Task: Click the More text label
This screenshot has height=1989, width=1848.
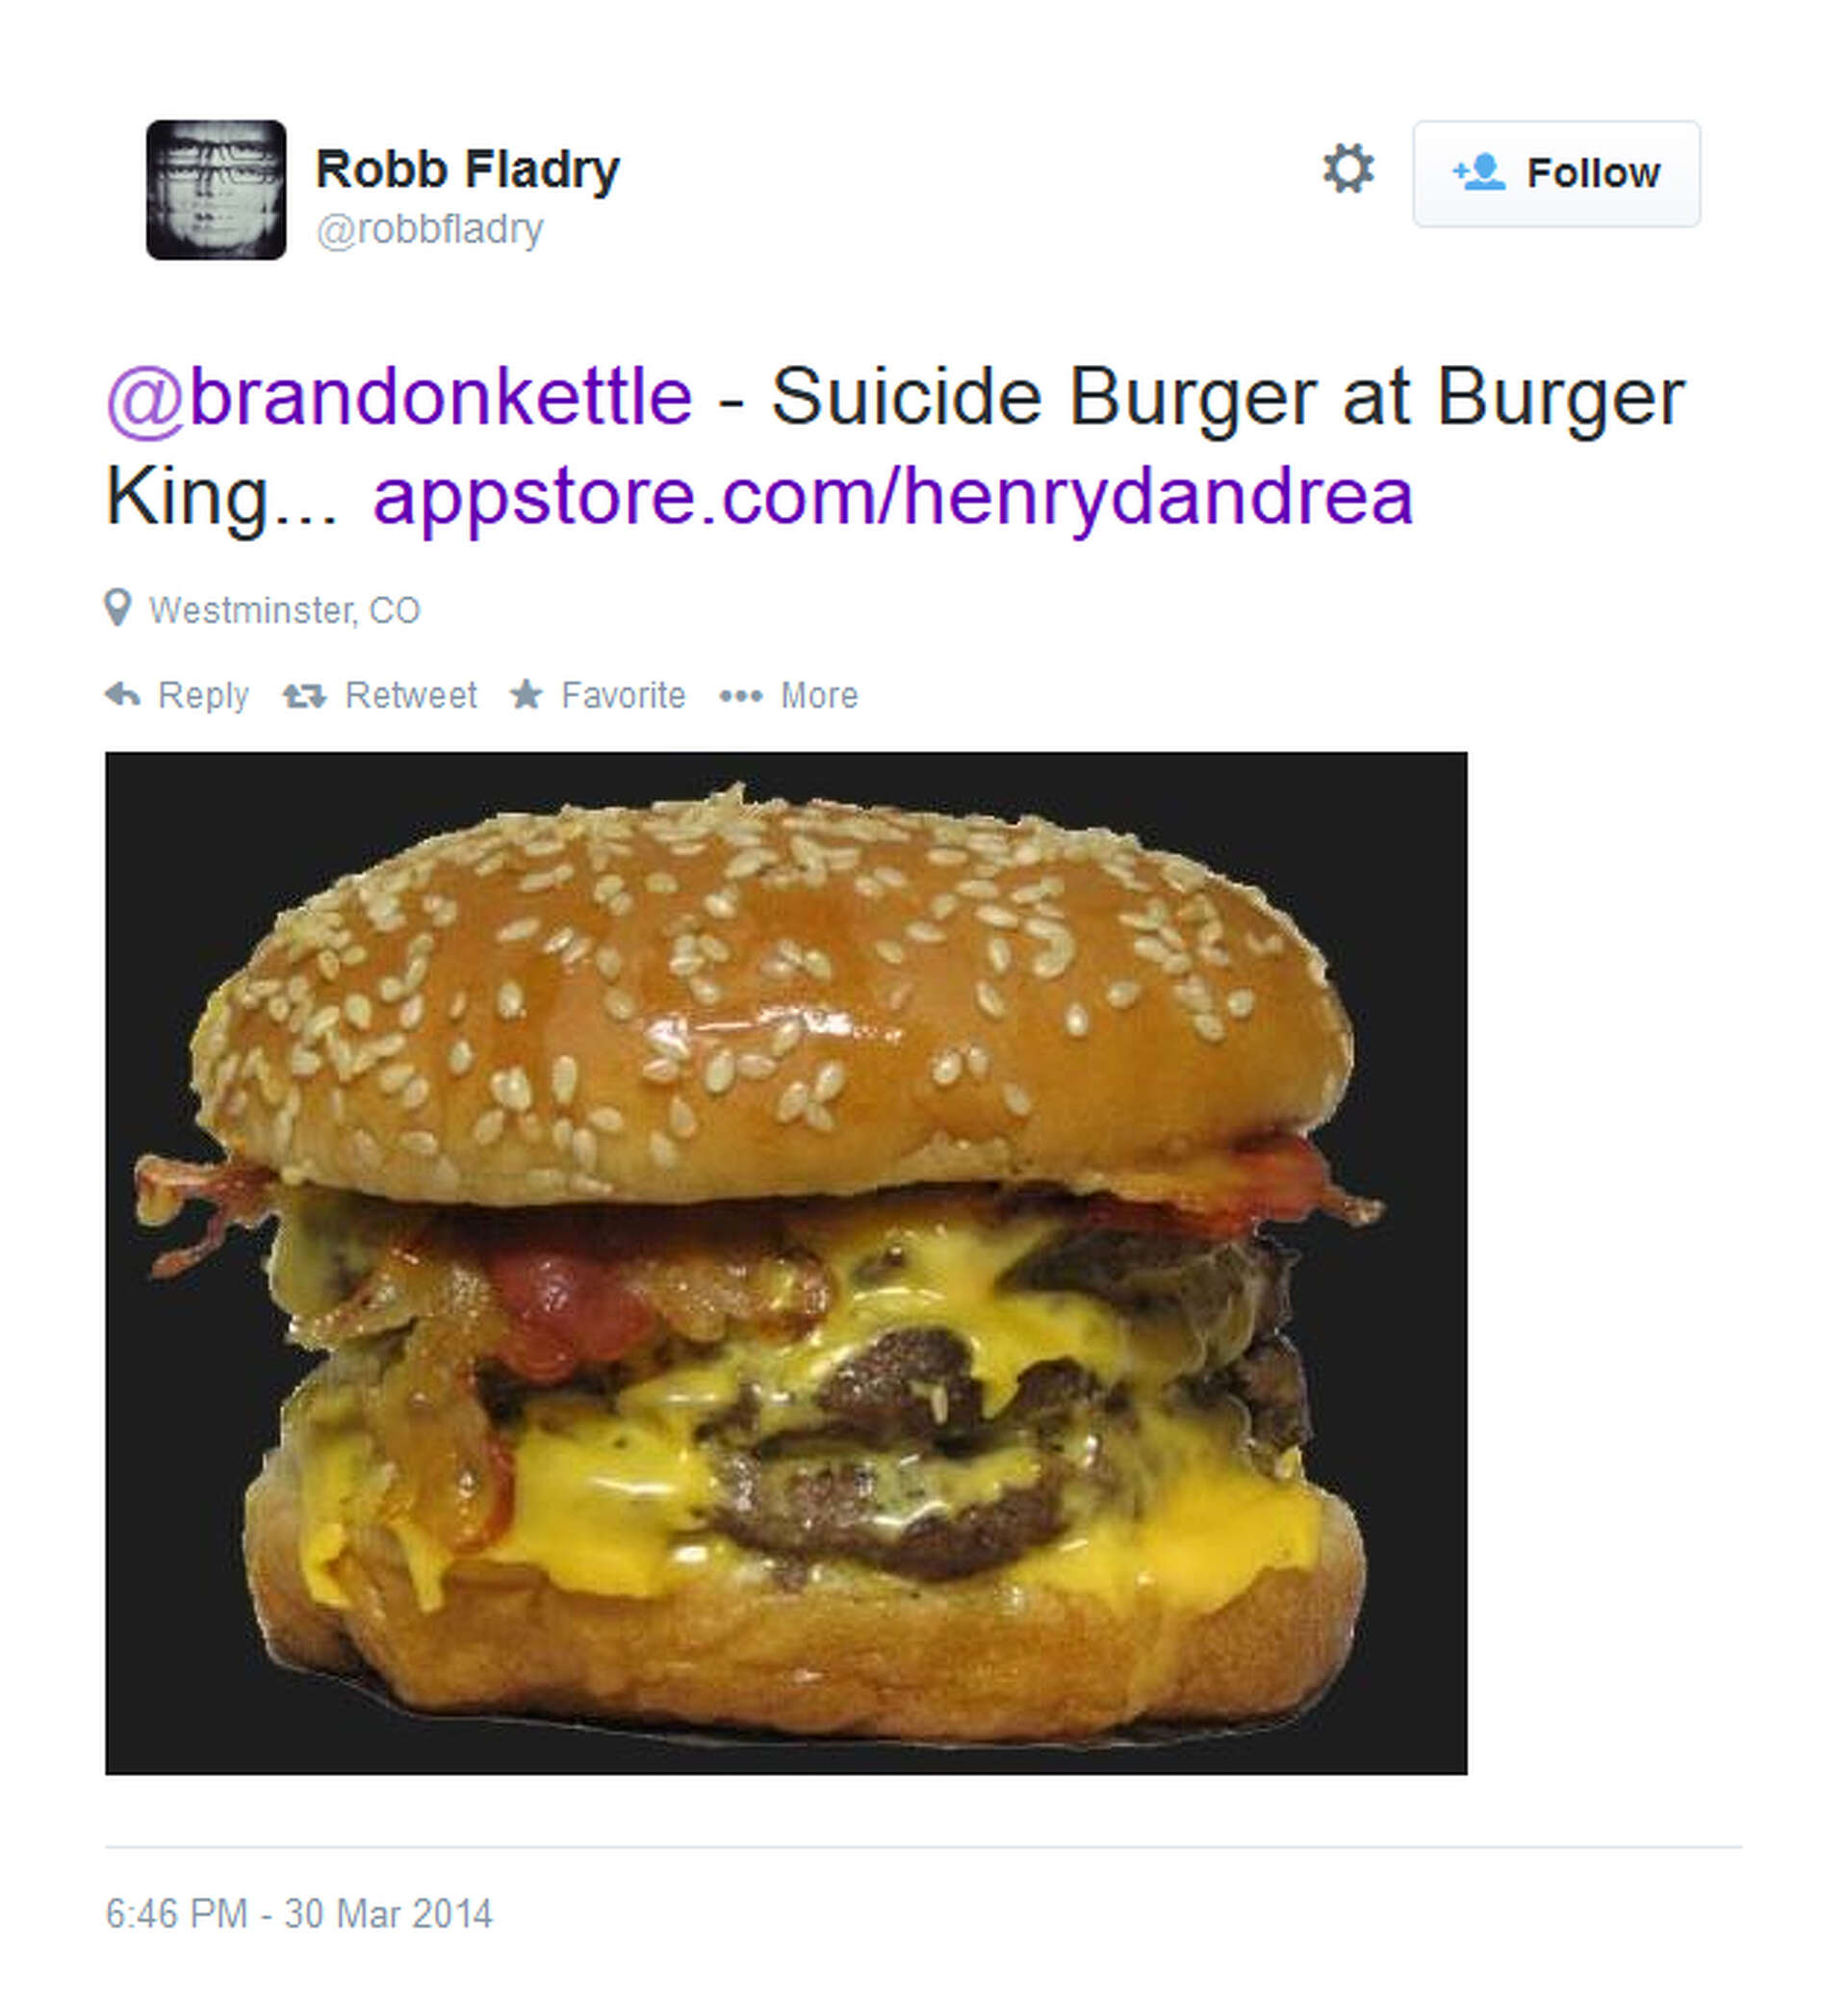Action: [819, 695]
